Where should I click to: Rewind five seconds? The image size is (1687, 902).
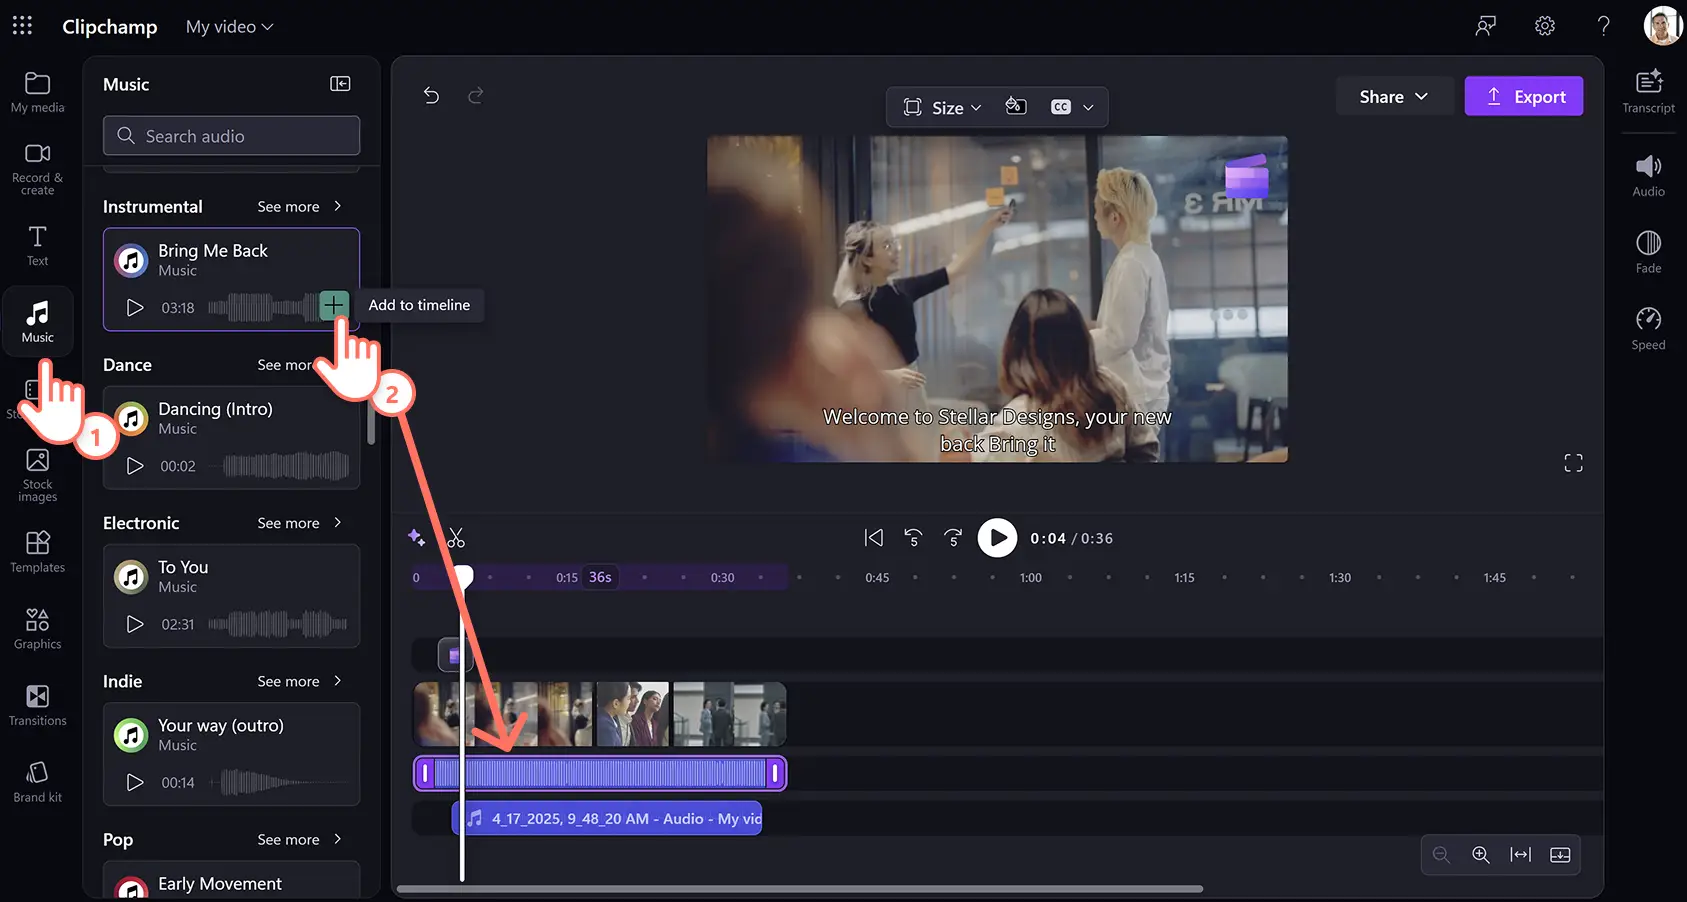(913, 538)
